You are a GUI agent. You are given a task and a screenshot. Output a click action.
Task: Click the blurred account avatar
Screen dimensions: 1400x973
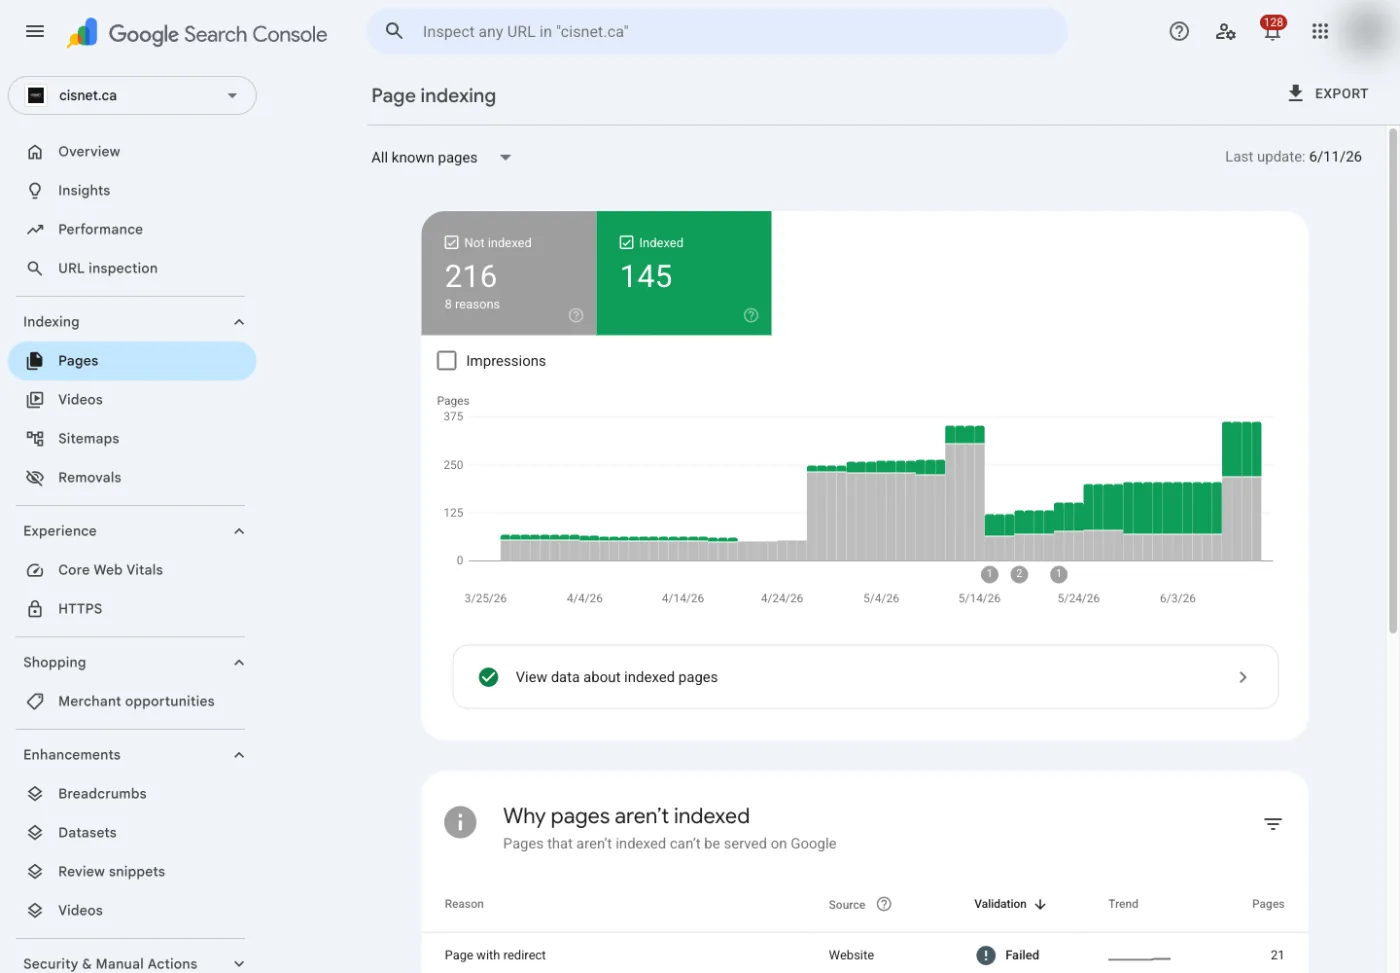(x=1369, y=32)
